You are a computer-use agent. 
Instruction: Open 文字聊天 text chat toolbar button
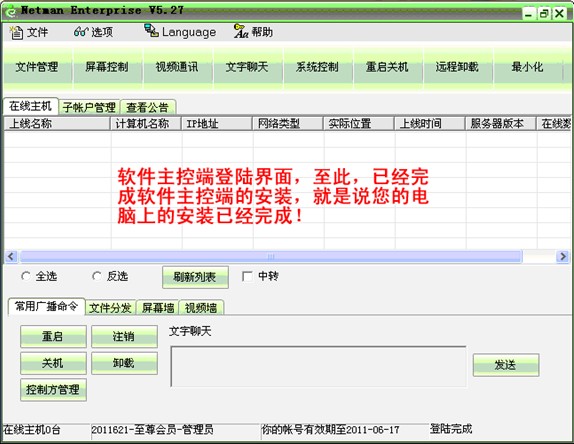[247, 67]
